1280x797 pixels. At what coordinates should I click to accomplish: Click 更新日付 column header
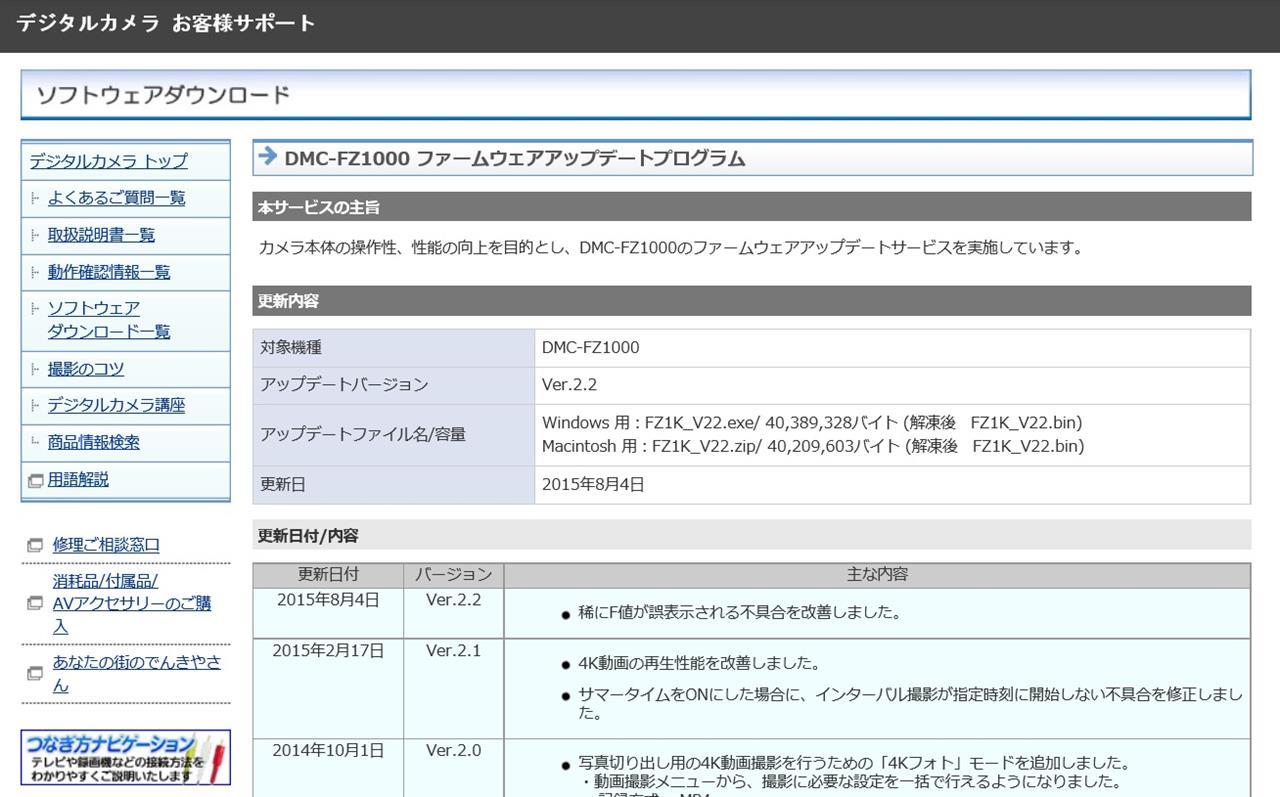click(x=328, y=575)
